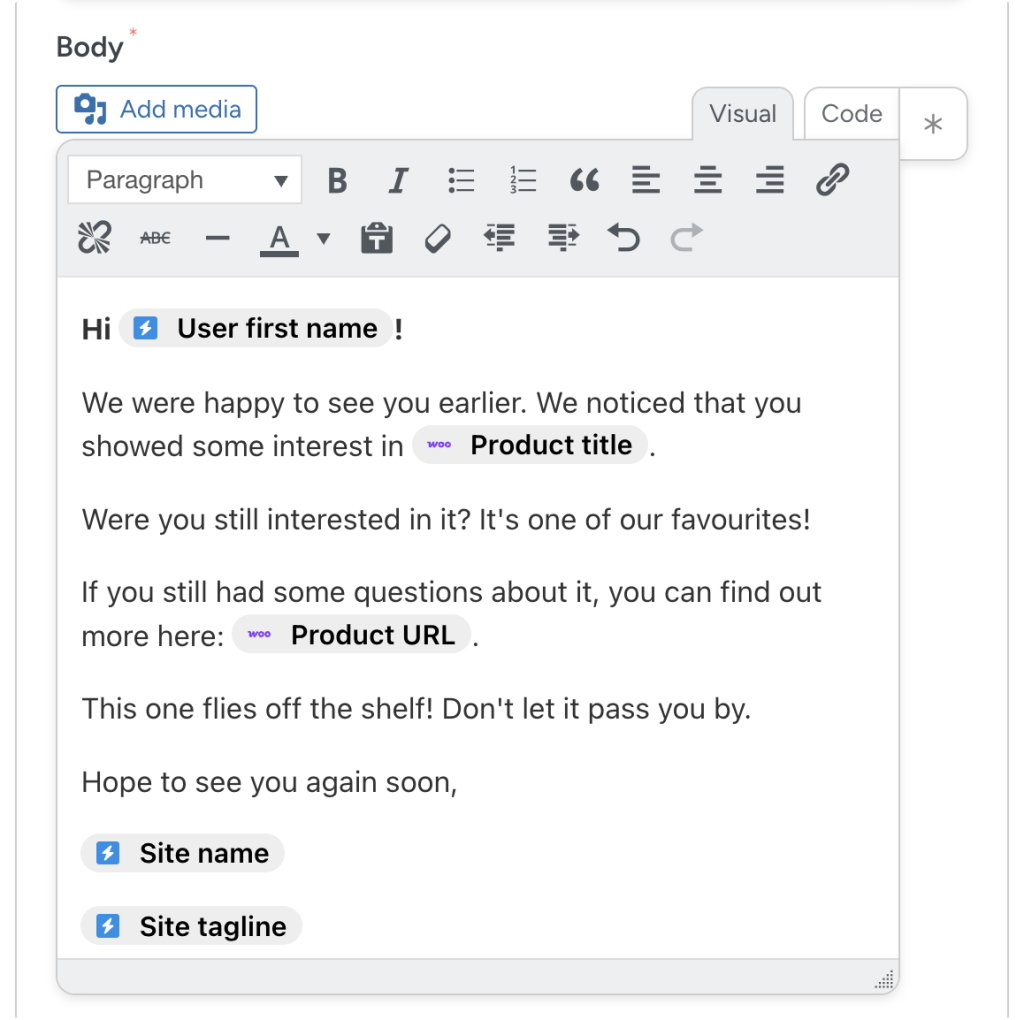This screenshot has width=1024, height=1020.
Task: Apply italic formatting
Action: tap(398, 180)
